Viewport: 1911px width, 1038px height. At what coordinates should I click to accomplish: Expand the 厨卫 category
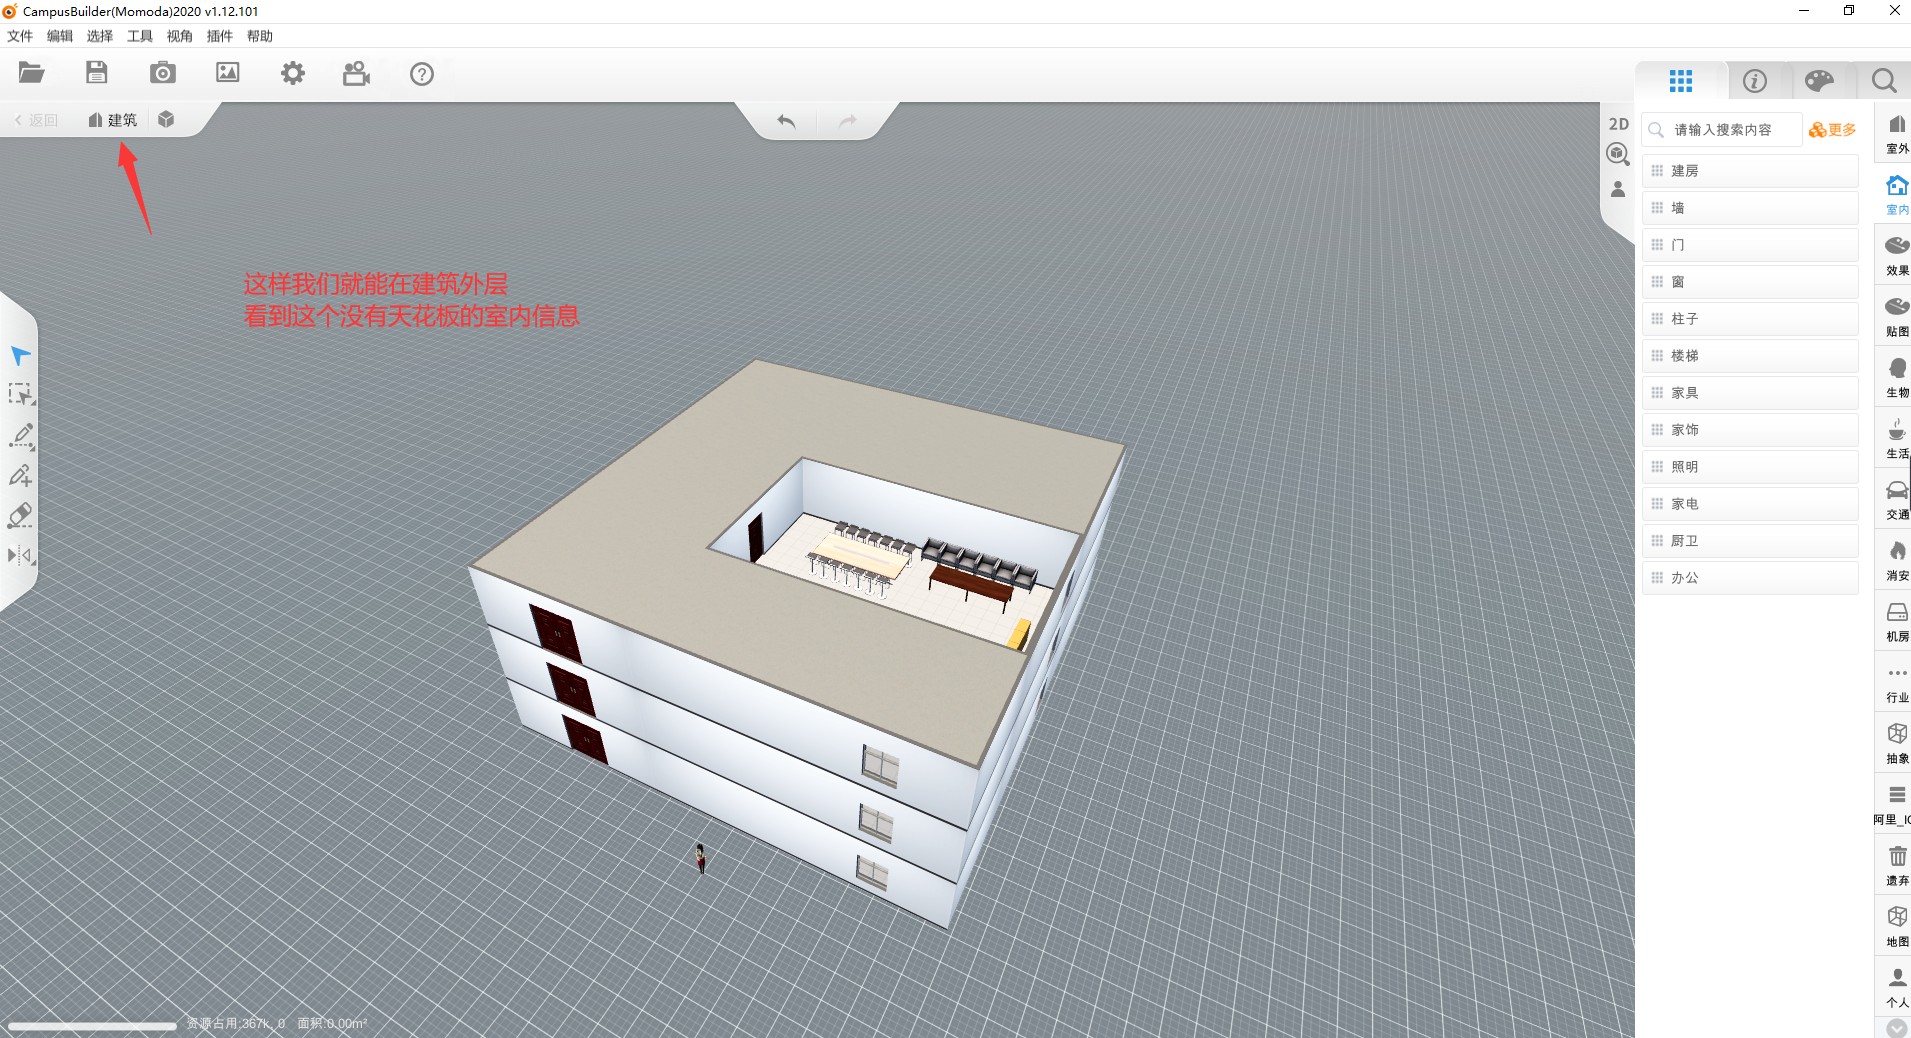tap(1750, 541)
